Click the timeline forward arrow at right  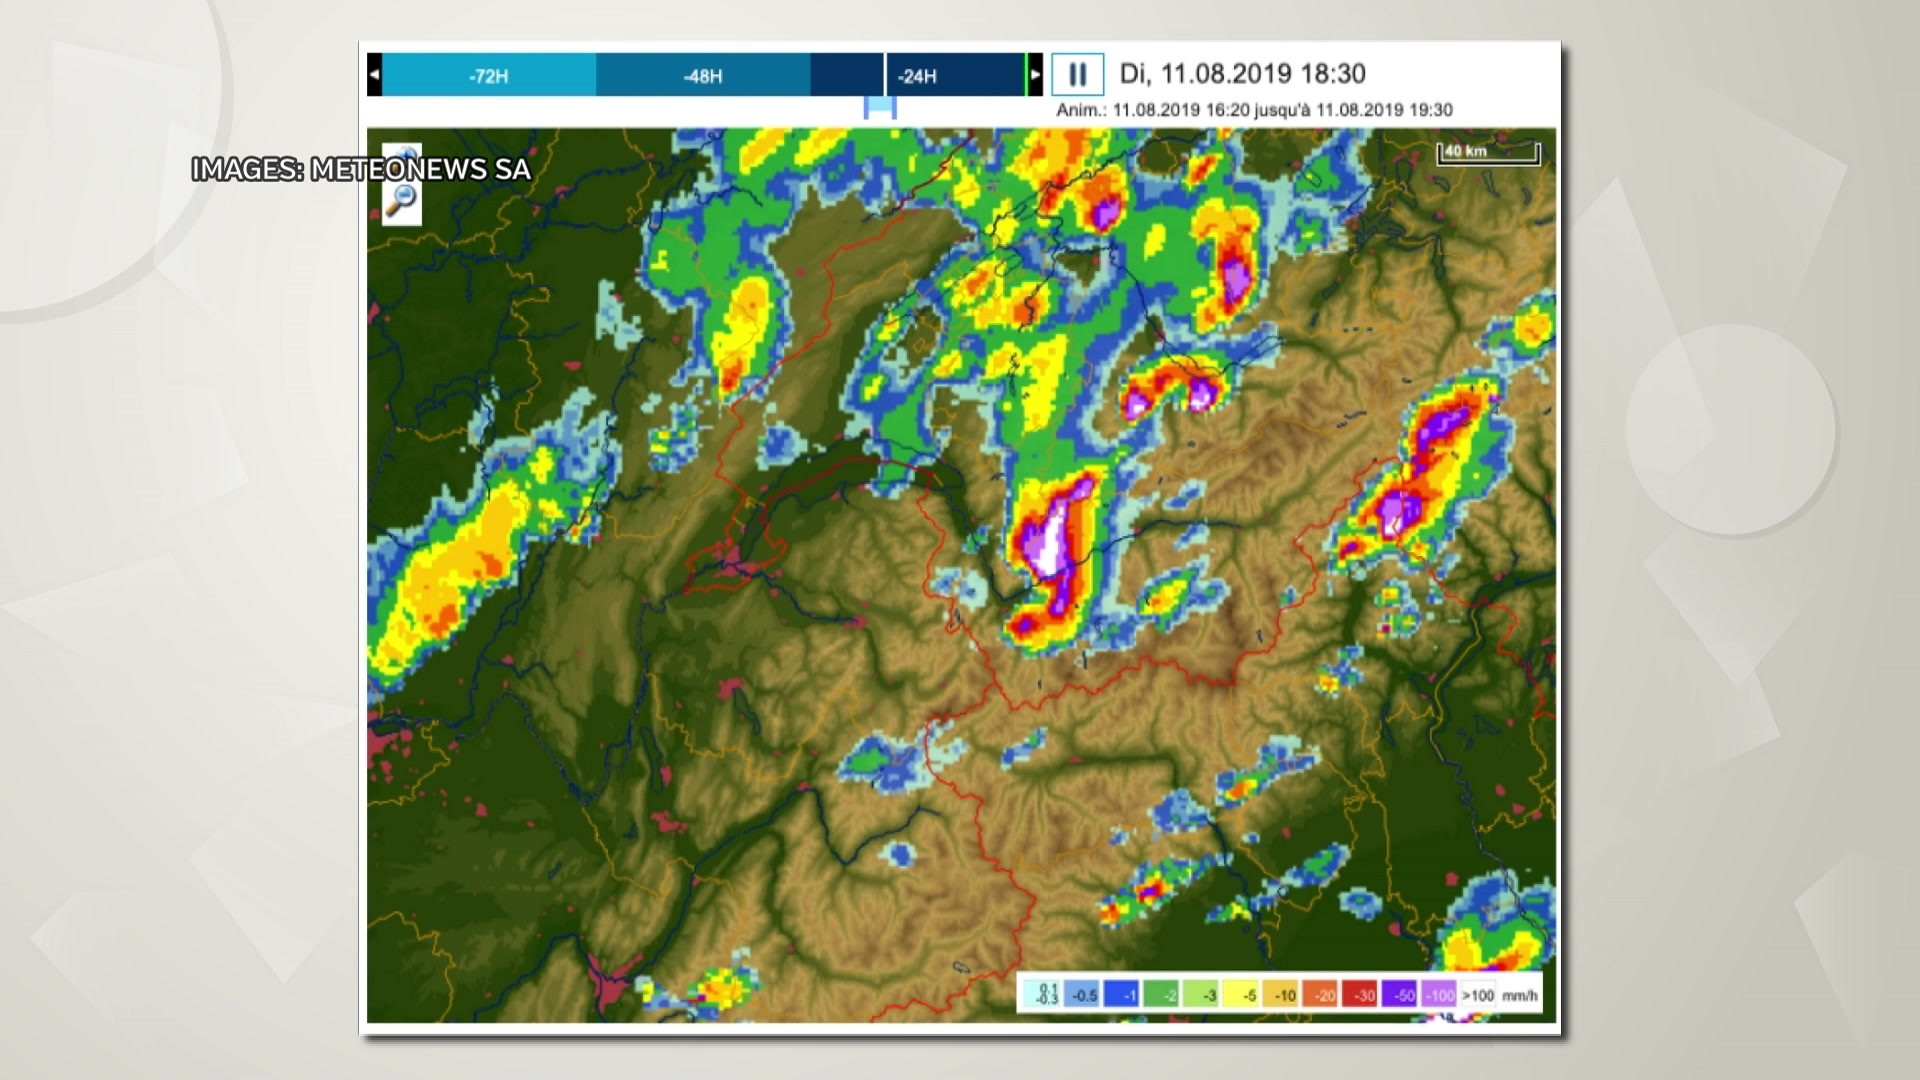[1035, 75]
